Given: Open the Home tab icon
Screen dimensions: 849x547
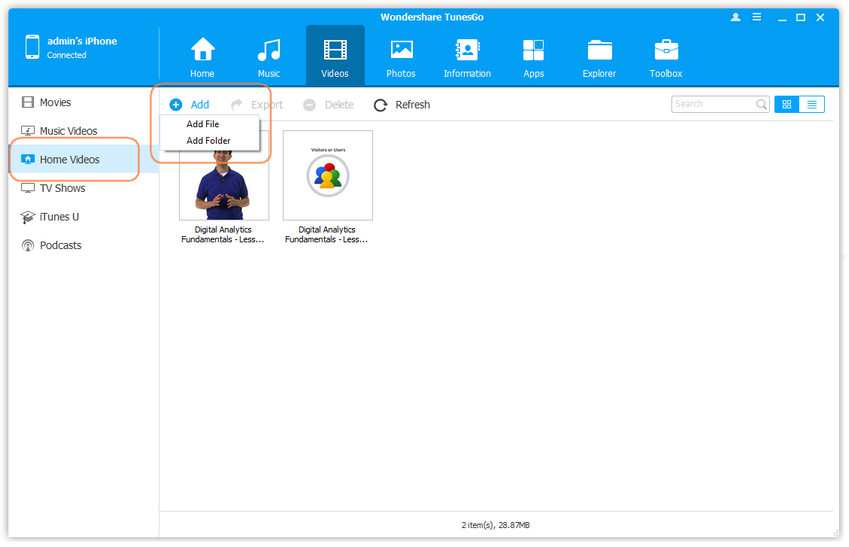Looking at the screenshot, I should (x=202, y=56).
